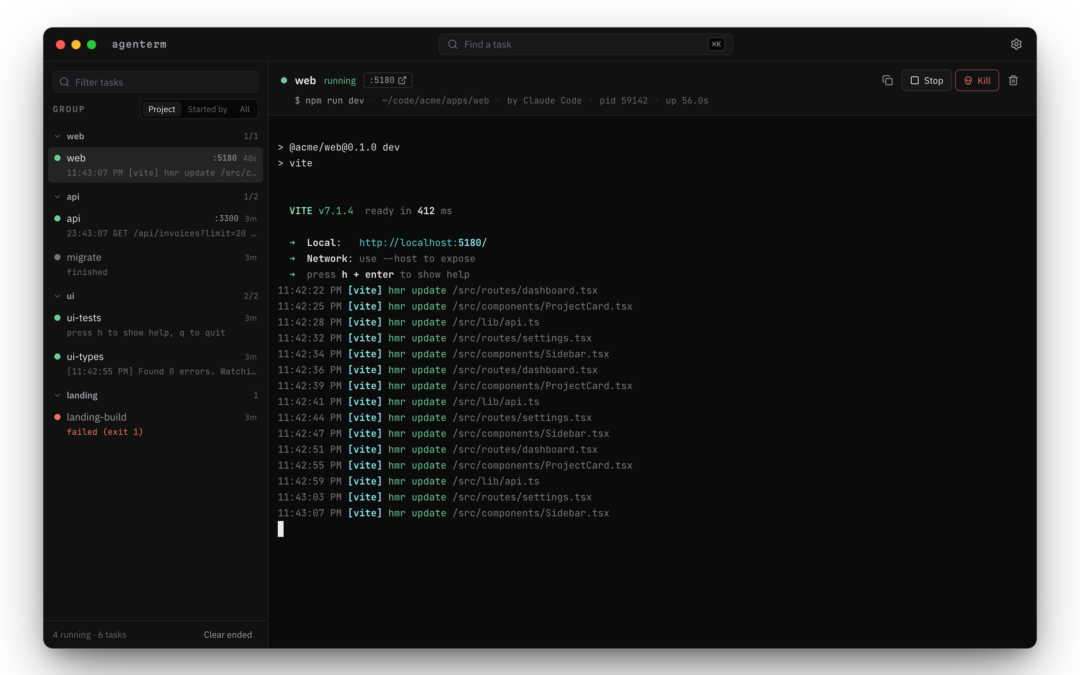Viewport: 1080px width, 675px height.
Task: Click 'pid 59142' in header
Action: tap(623, 101)
